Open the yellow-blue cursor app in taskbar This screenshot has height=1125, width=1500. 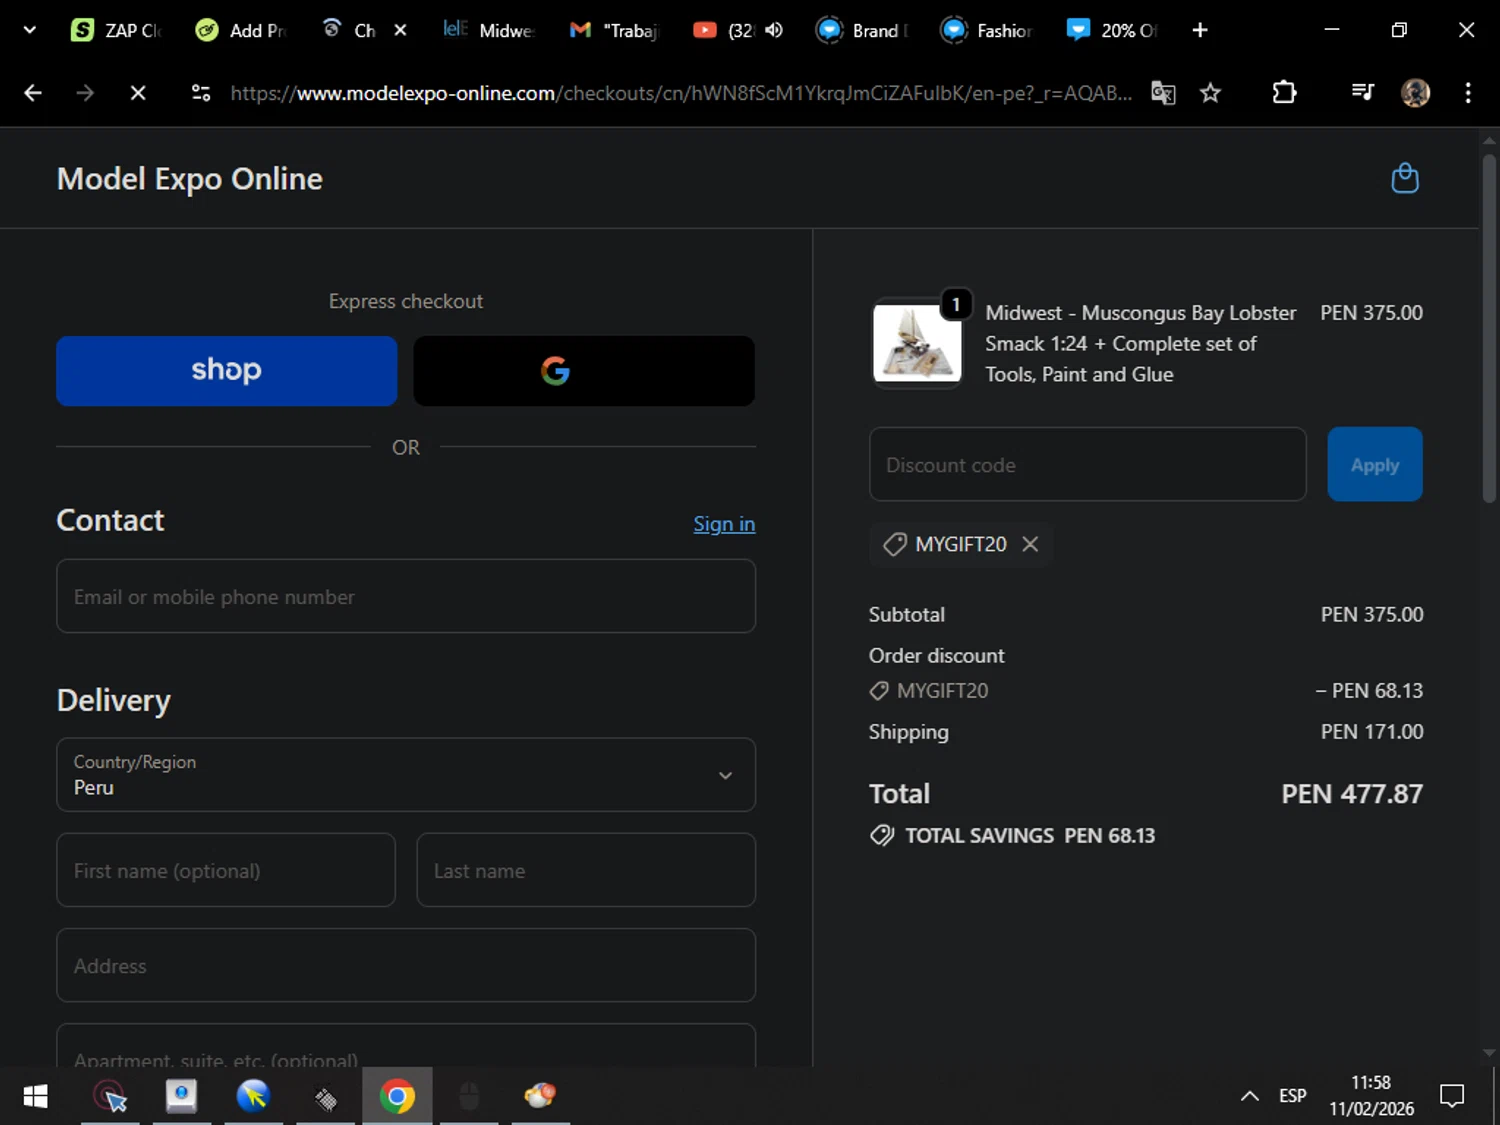(x=253, y=1097)
